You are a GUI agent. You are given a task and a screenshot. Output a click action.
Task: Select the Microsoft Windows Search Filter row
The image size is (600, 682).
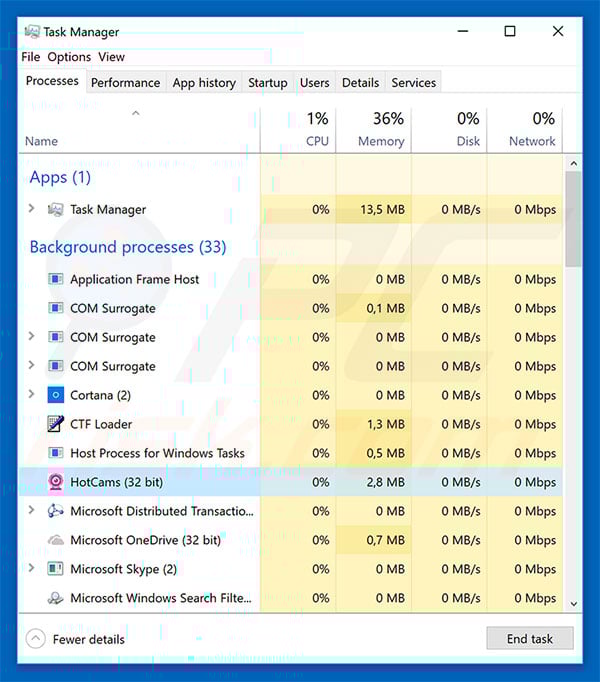pos(291,598)
